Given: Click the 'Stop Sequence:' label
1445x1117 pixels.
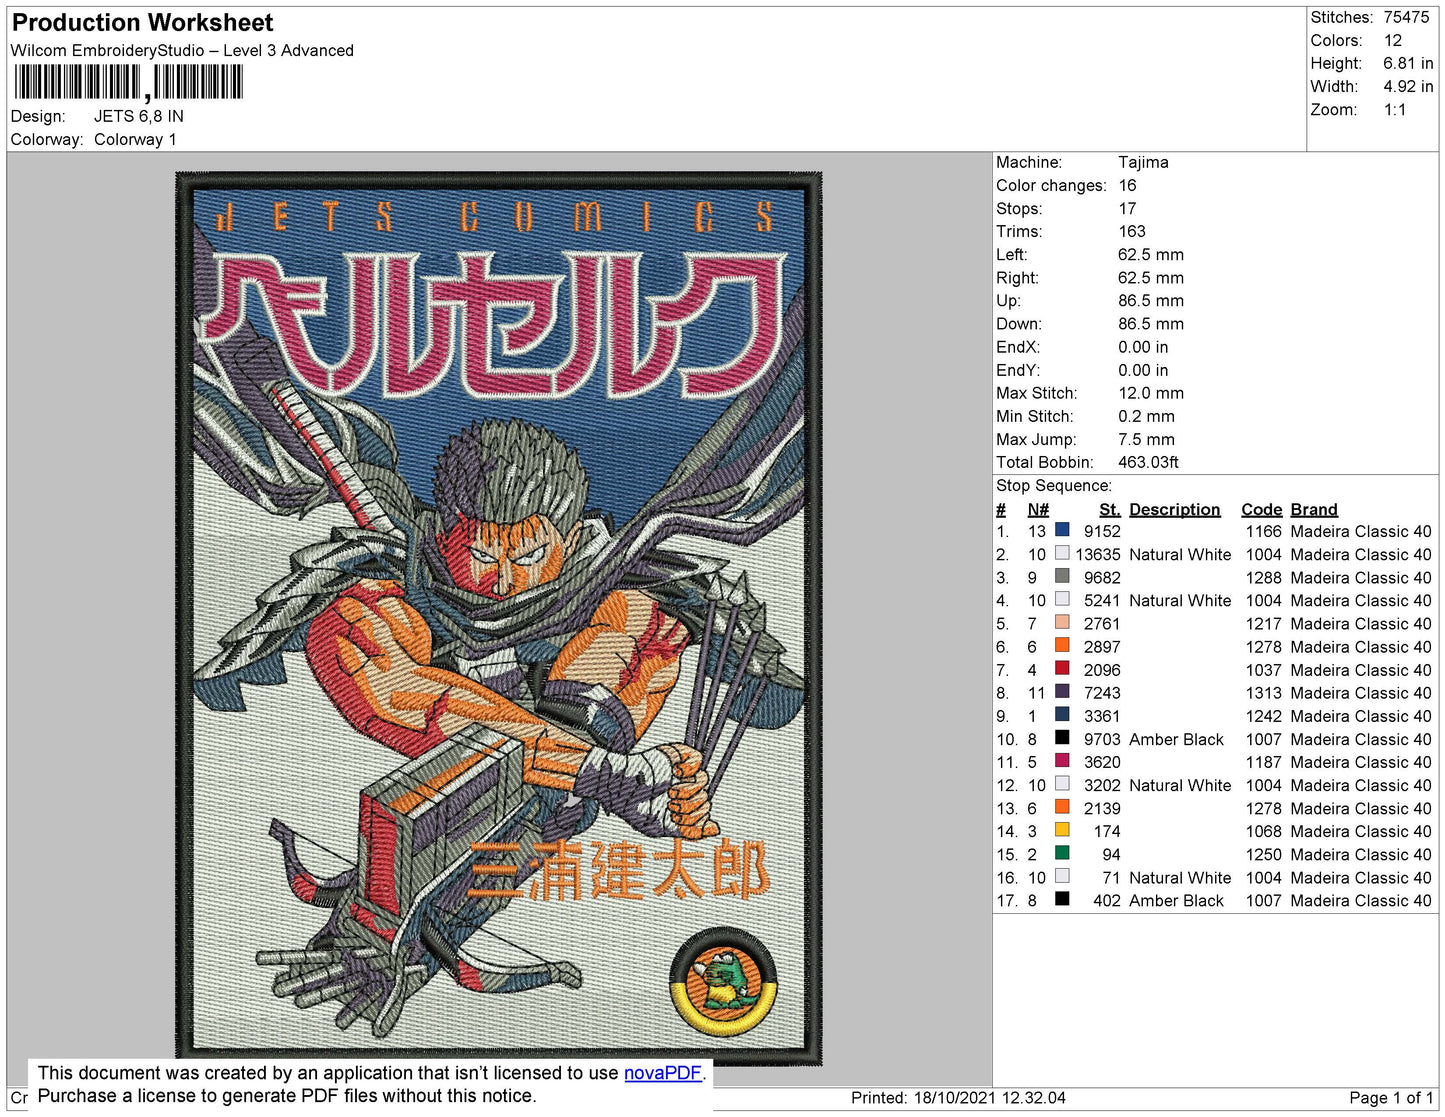Looking at the screenshot, I should 1054,485.
